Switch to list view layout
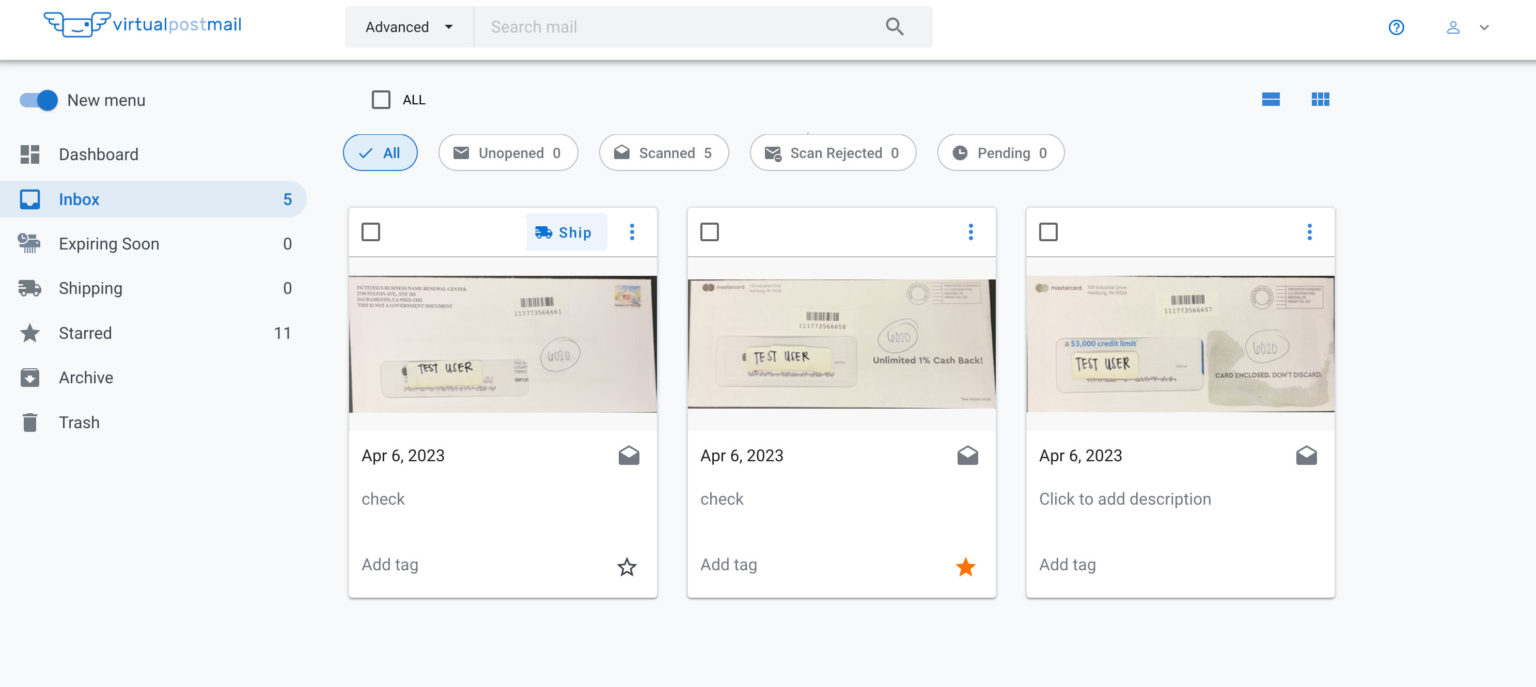Viewport: 1536px width, 687px height. 1270,99
